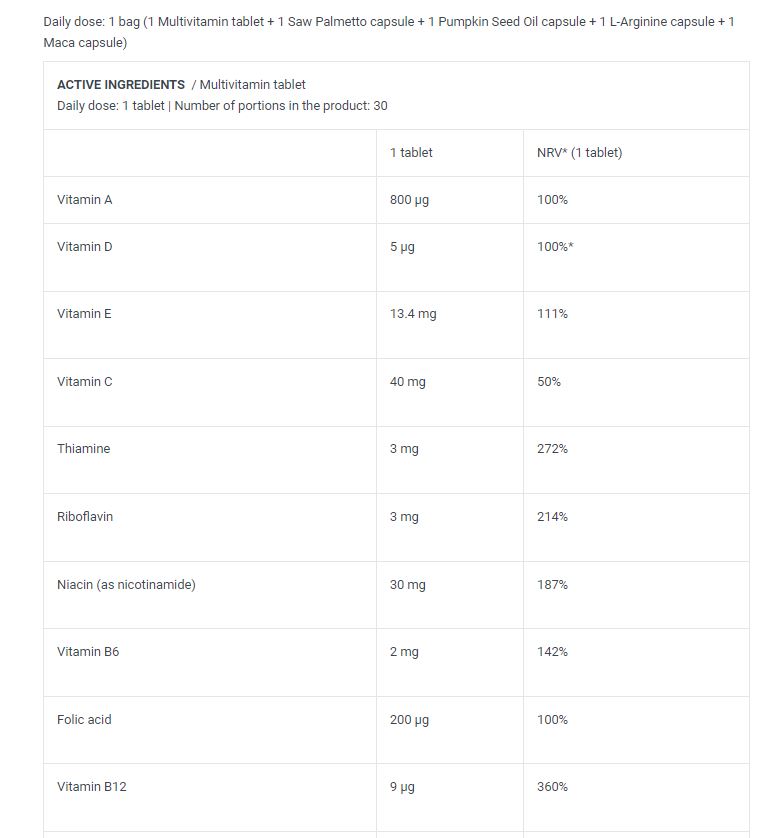Click the Vitamin A row label
The height and width of the screenshot is (838, 778).
pos(85,200)
